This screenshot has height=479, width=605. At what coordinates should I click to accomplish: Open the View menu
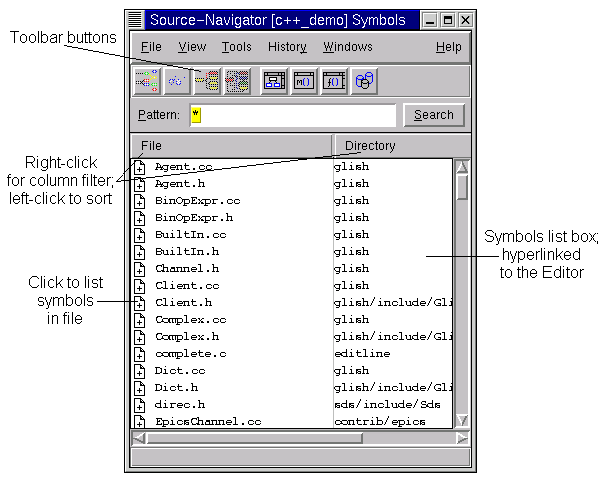click(x=192, y=47)
